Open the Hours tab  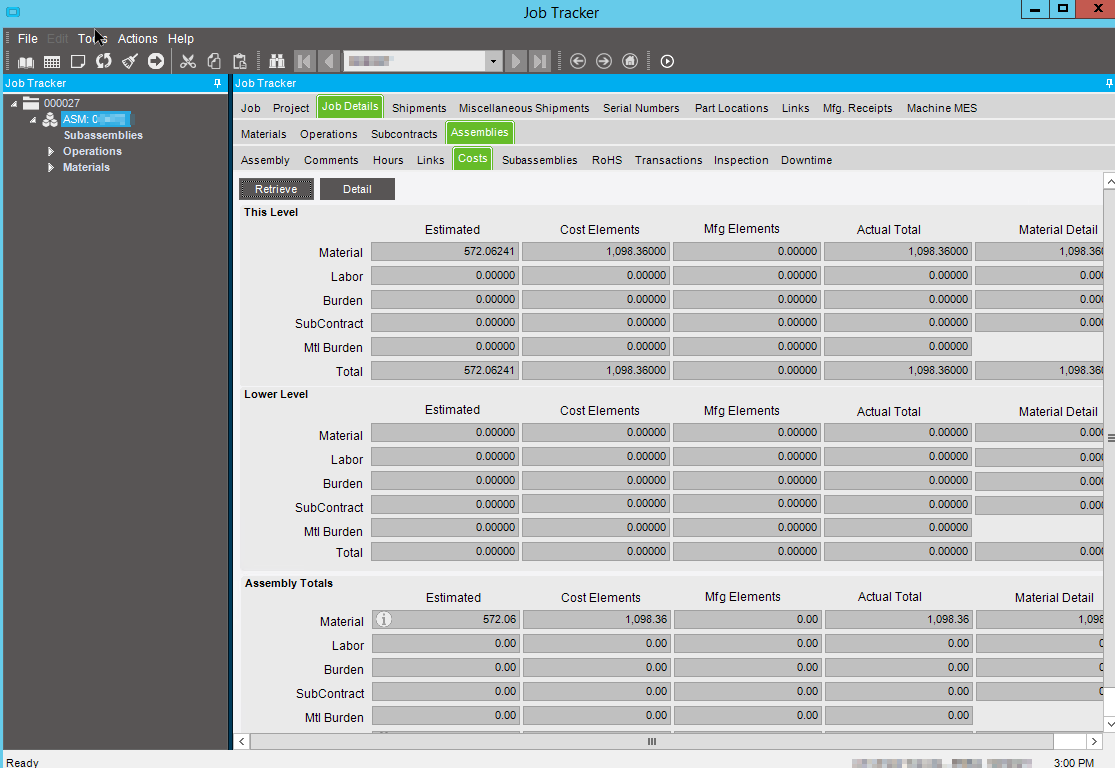coord(388,160)
